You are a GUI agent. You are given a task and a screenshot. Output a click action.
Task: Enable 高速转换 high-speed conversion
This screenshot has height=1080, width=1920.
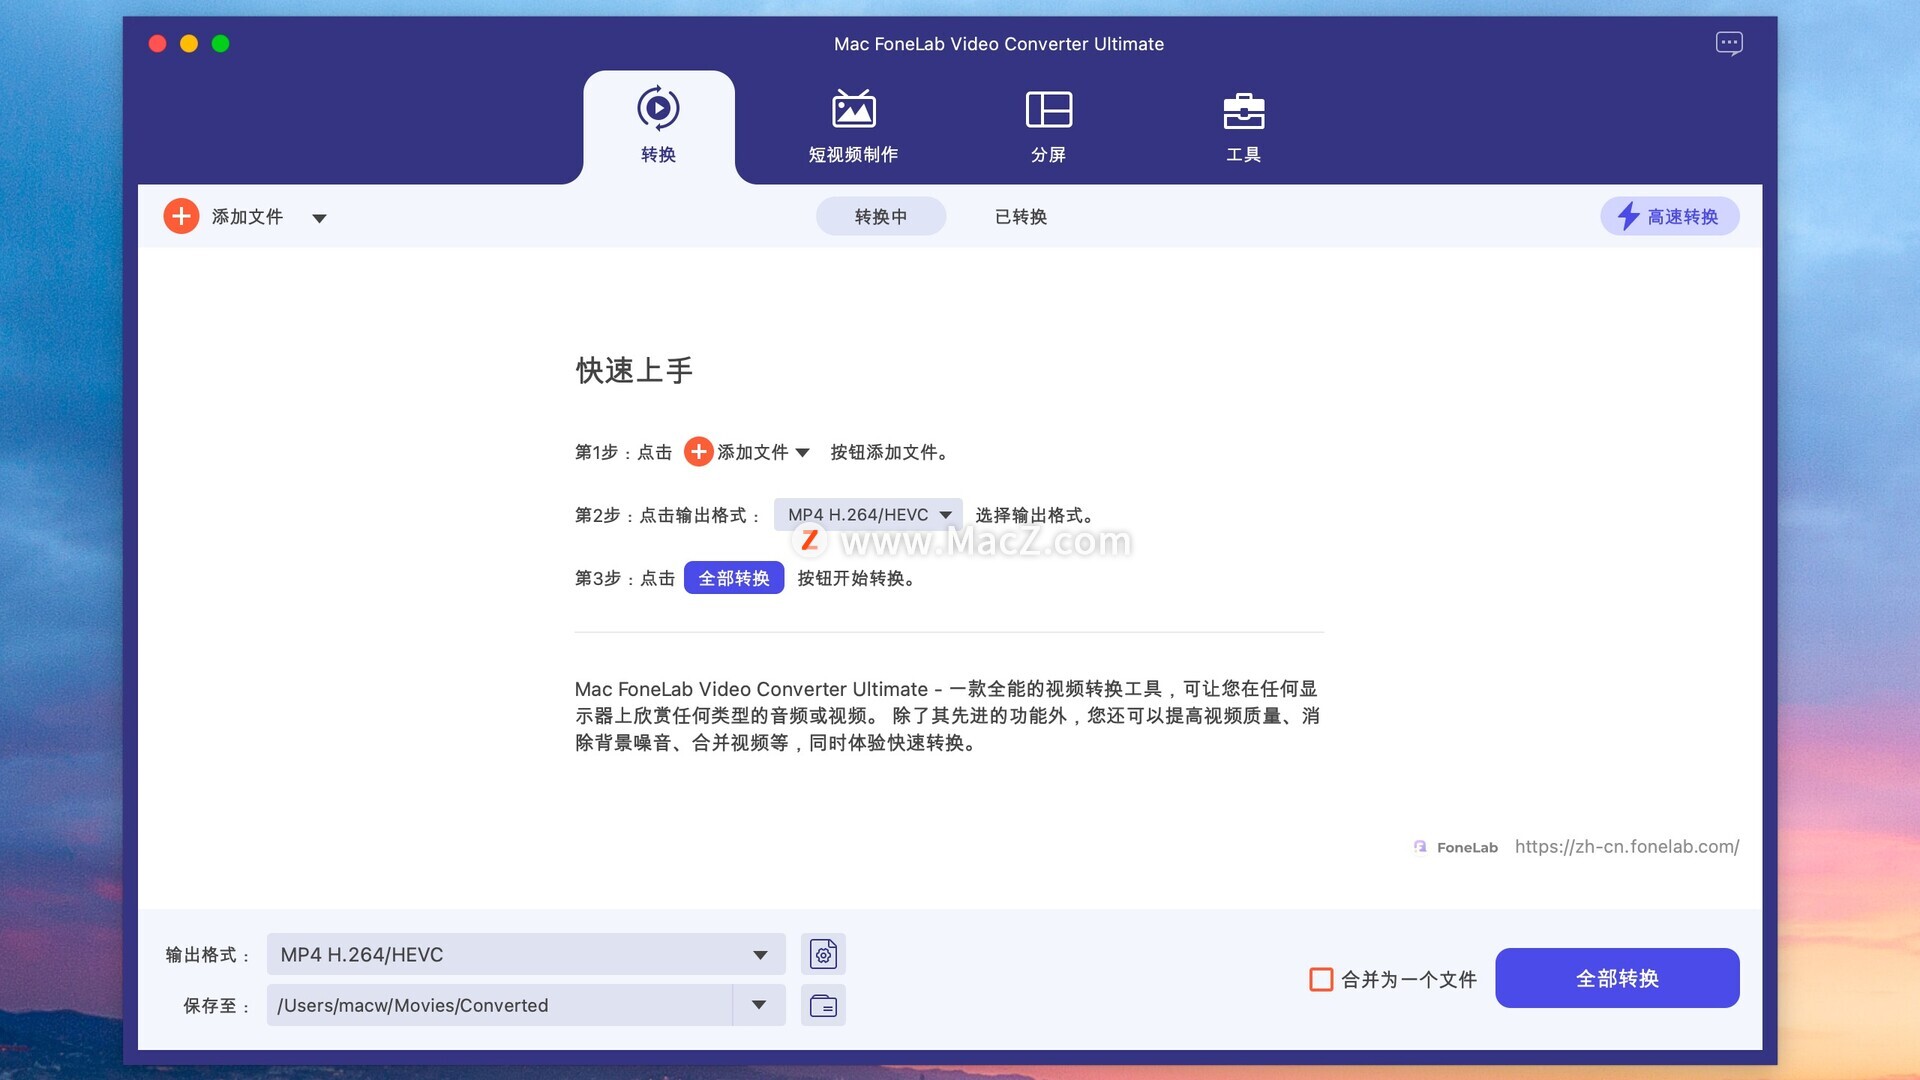(1669, 216)
